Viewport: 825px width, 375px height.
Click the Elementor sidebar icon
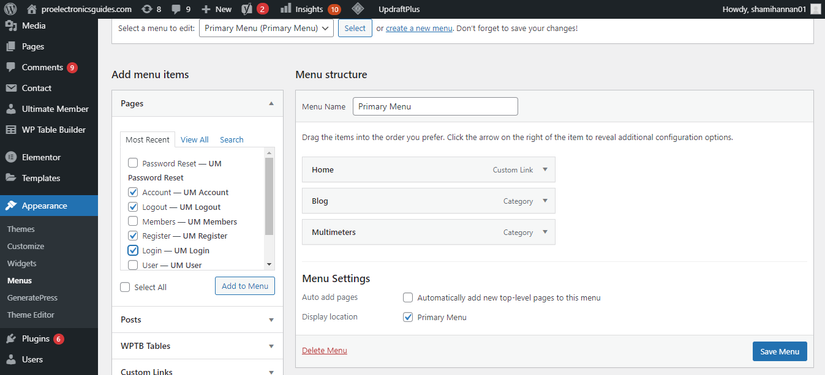[11, 157]
